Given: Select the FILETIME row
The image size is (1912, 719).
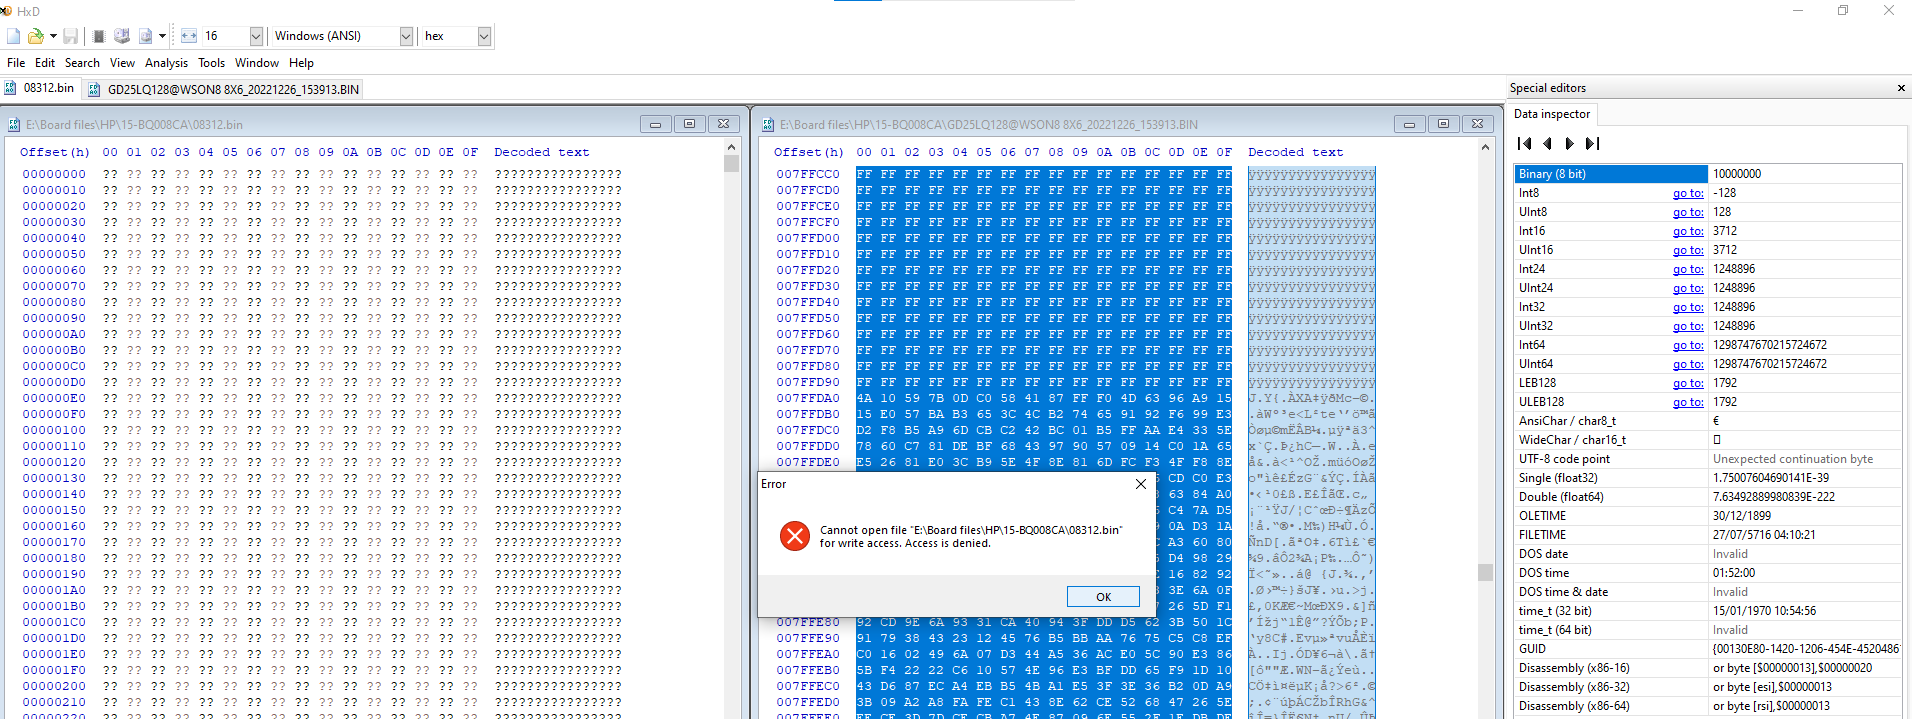Looking at the screenshot, I should point(1708,535).
